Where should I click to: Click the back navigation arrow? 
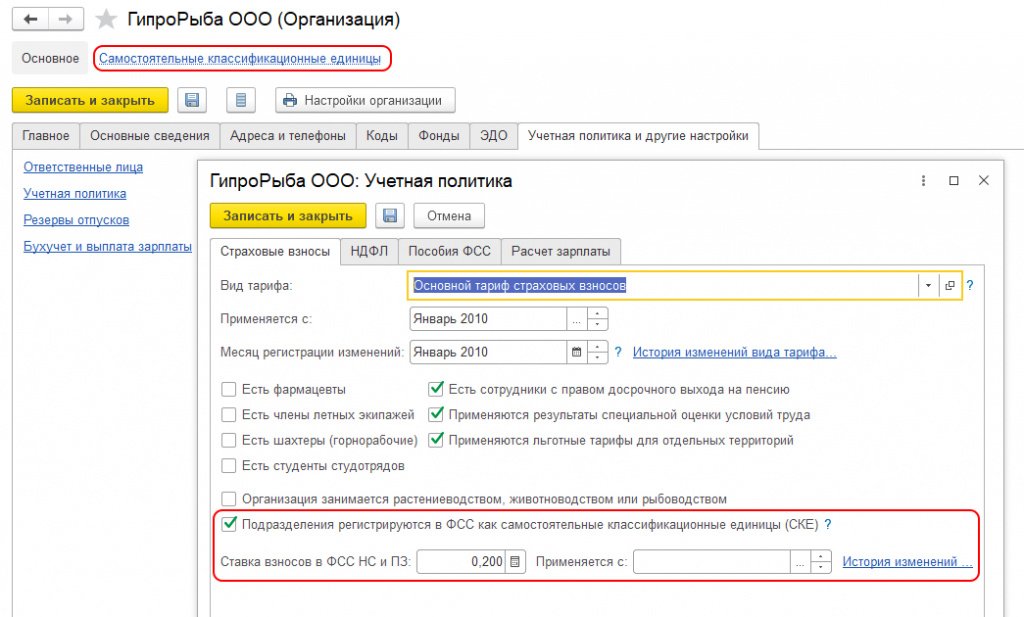(30, 20)
